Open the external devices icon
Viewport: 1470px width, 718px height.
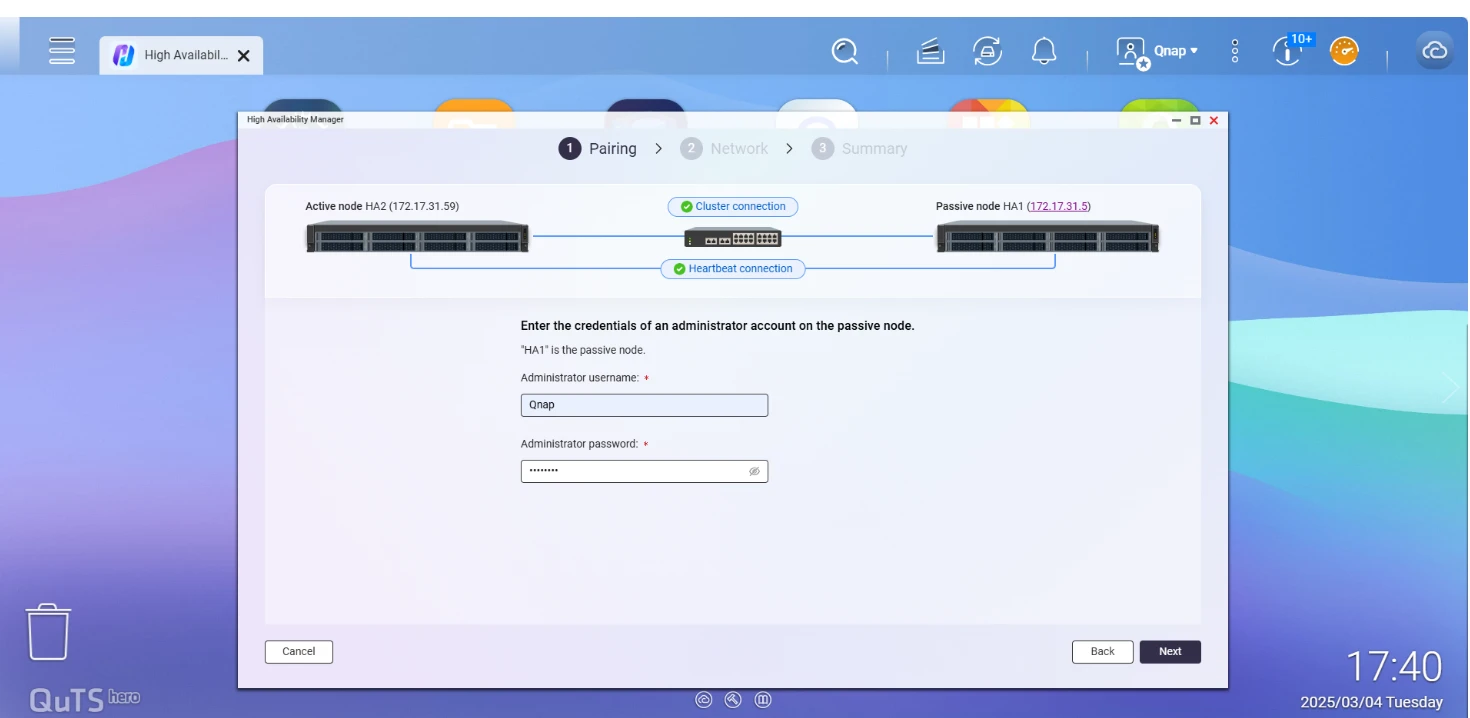(x=988, y=51)
